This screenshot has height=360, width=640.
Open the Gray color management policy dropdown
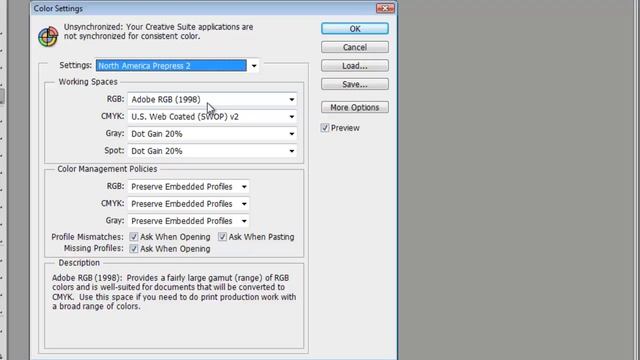pyautogui.click(x=188, y=221)
